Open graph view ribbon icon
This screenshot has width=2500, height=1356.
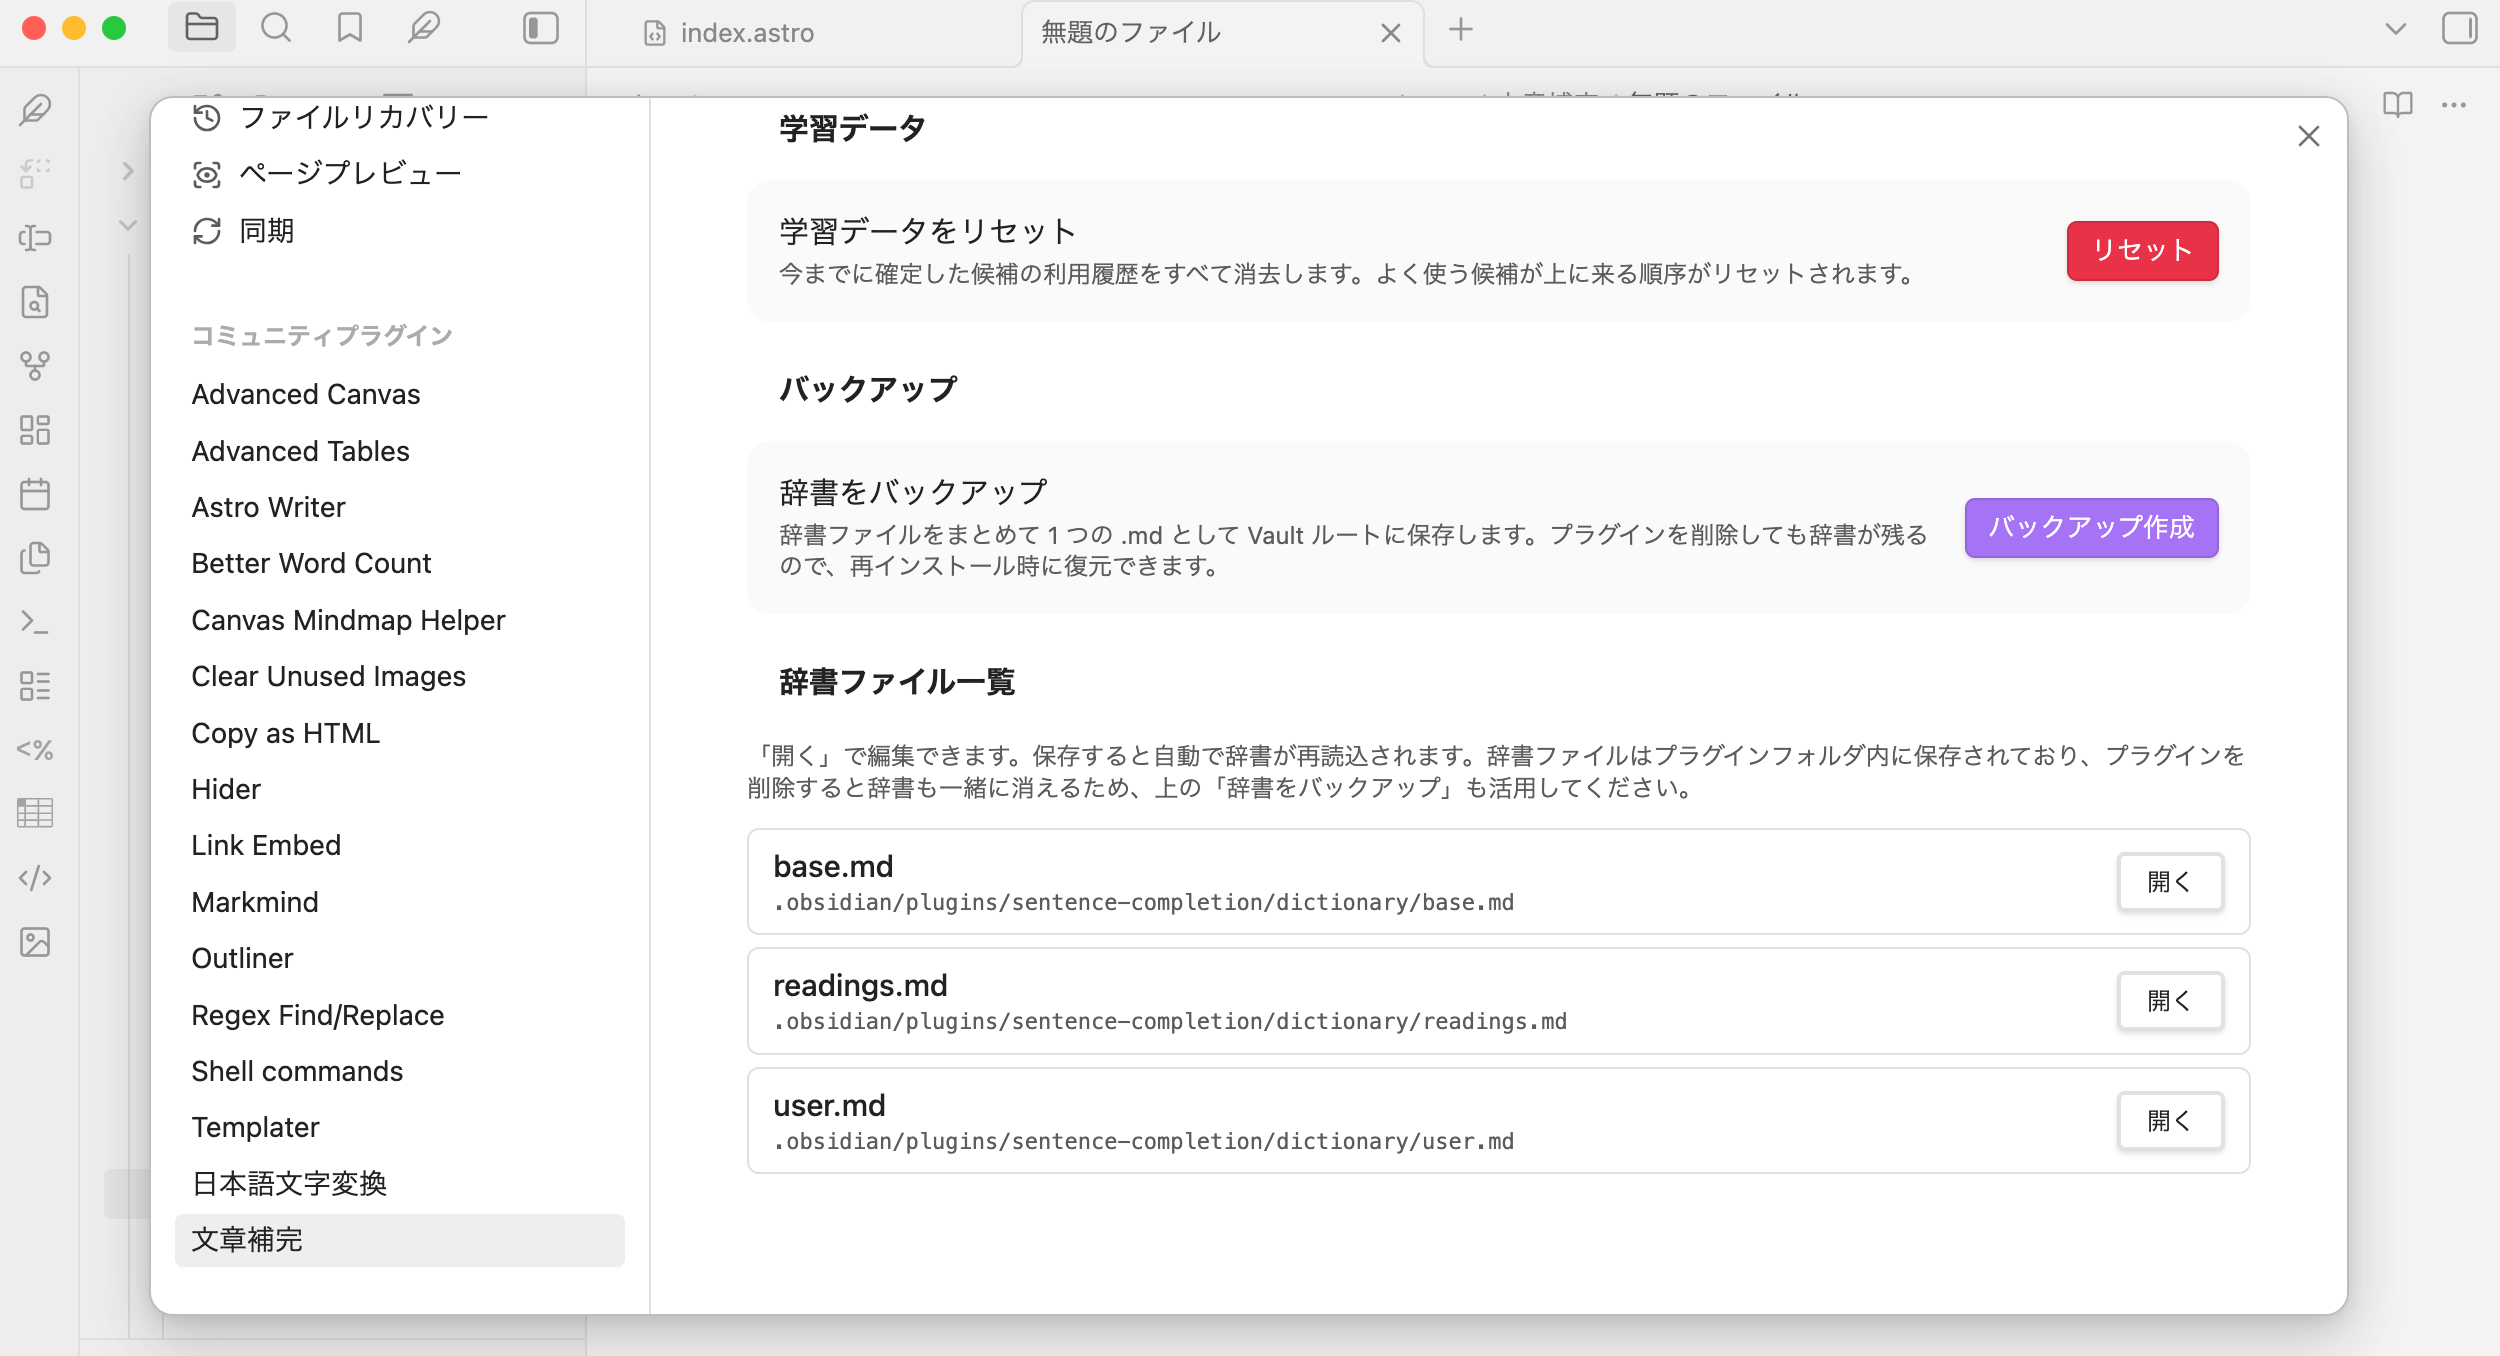tap(35, 365)
